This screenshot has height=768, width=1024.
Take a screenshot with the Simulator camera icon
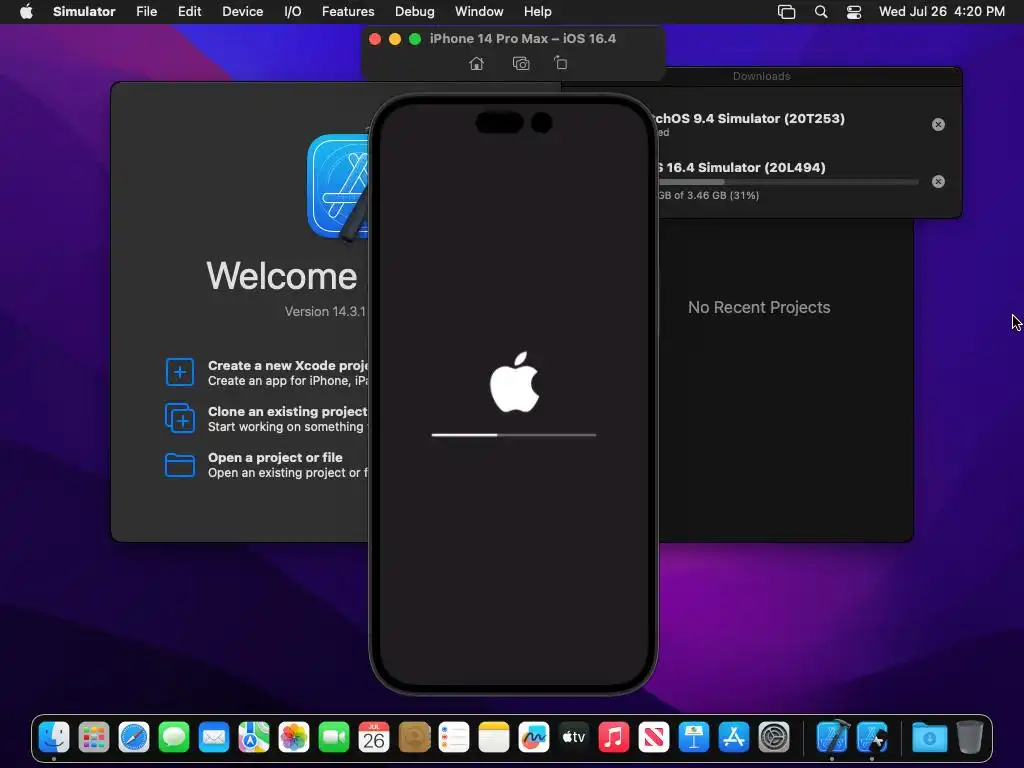pyautogui.click(x=521, y=63)
